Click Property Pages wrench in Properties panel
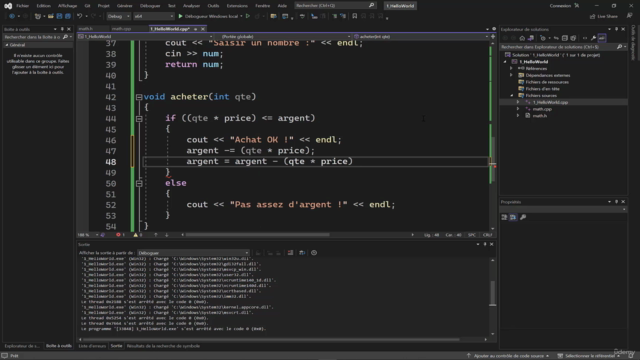The width and height of the screenshot is (640, 360). point(523,217)
